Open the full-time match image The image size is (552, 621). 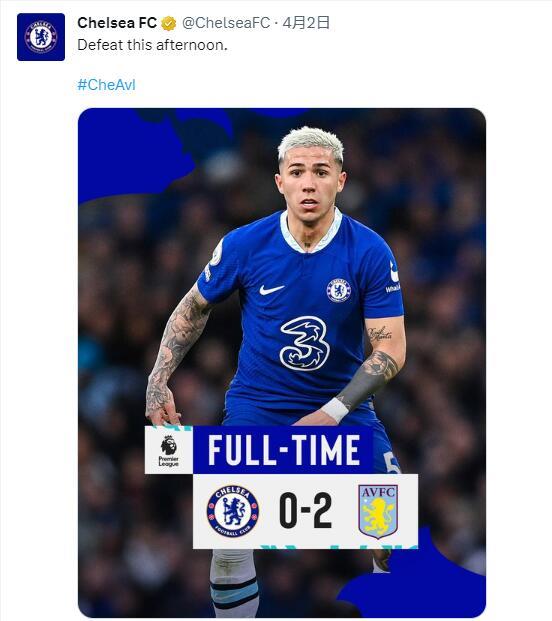(x=282, y=362)
